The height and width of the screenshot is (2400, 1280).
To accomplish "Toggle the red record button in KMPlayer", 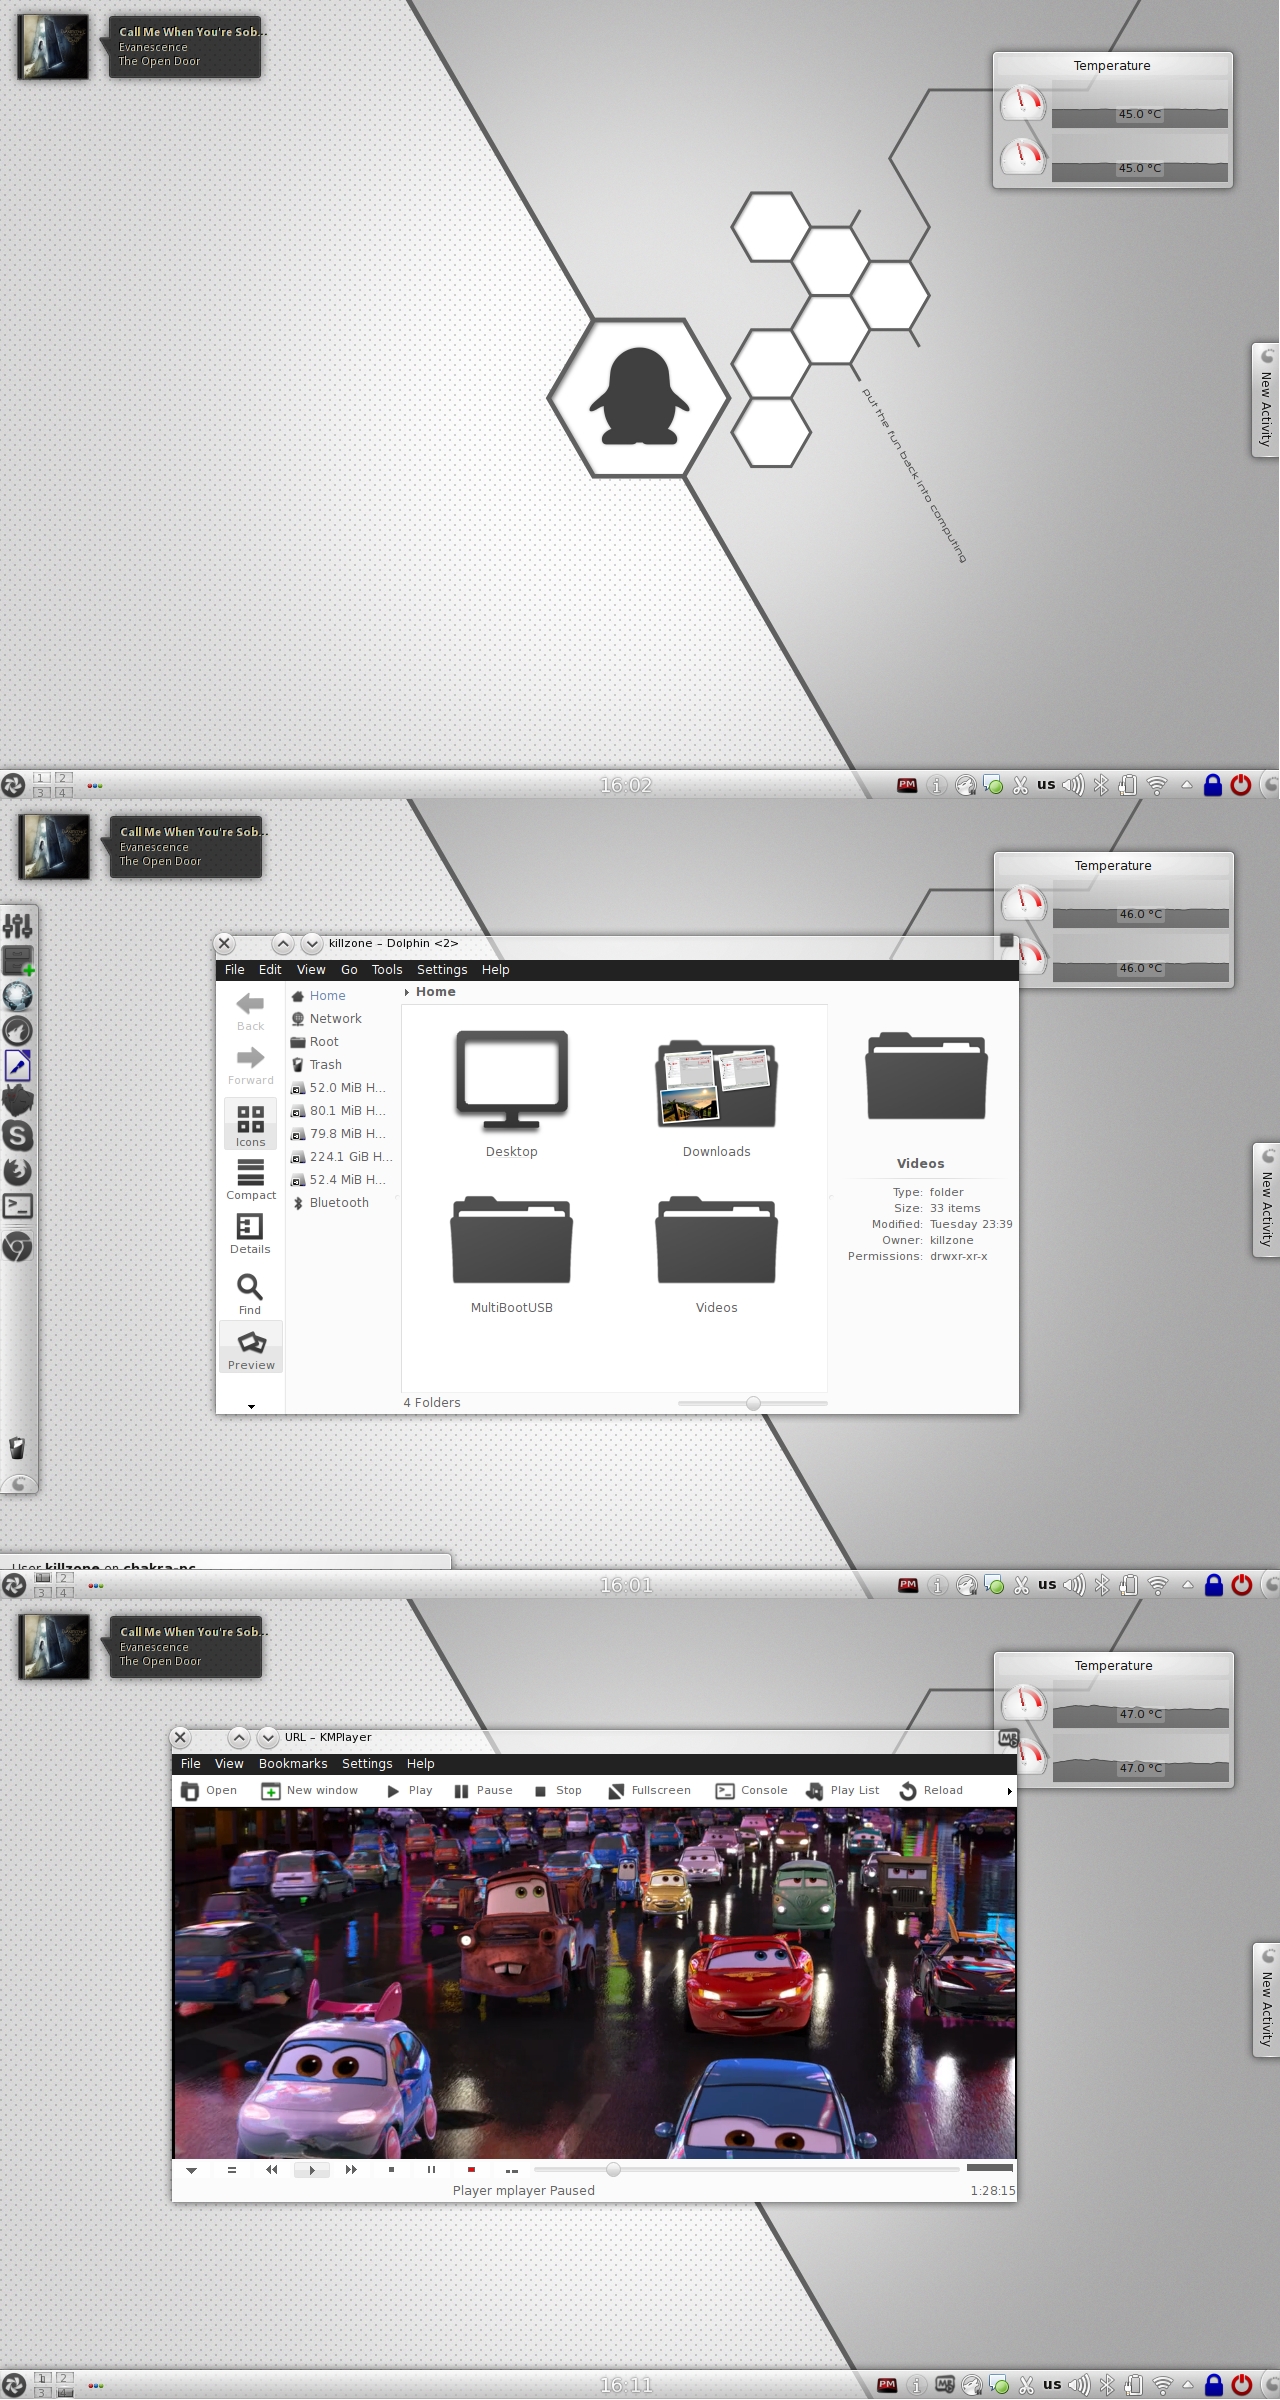I will tap(471, 2169).
